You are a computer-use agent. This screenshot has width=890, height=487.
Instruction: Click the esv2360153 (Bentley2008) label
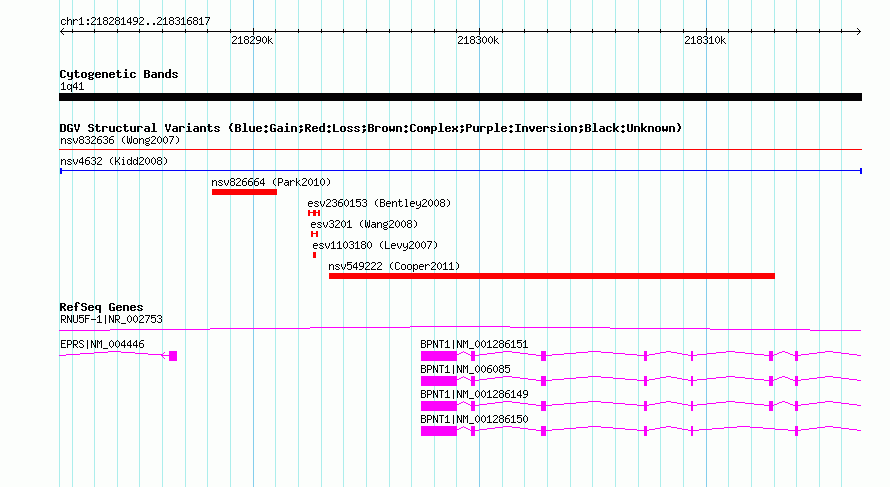(379, 203)
